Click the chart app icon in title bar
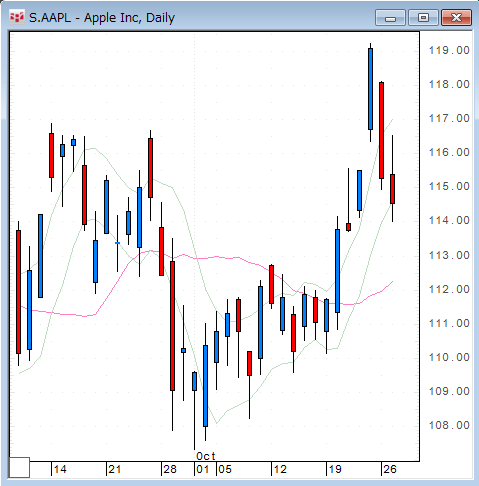The height and width of the screenshot is (486, 479). [17, 17]
